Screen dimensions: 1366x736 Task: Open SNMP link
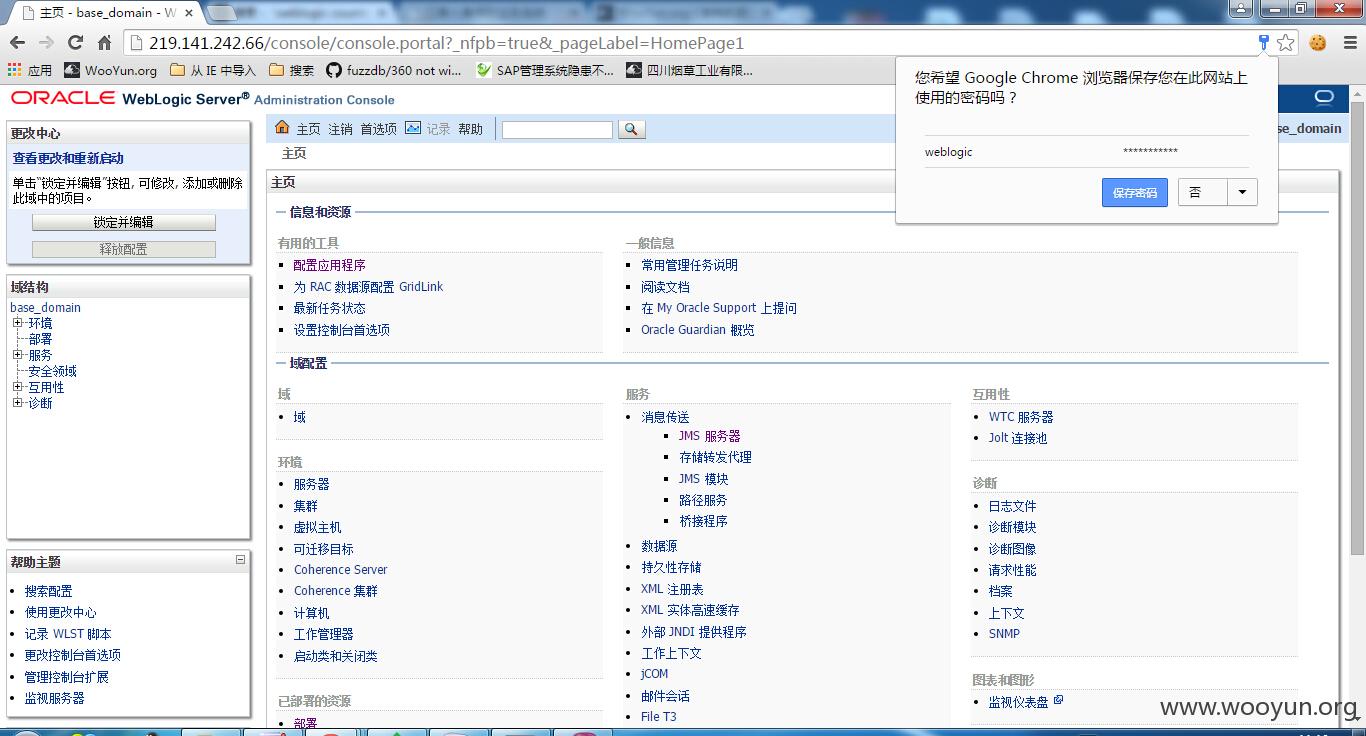1004,634
